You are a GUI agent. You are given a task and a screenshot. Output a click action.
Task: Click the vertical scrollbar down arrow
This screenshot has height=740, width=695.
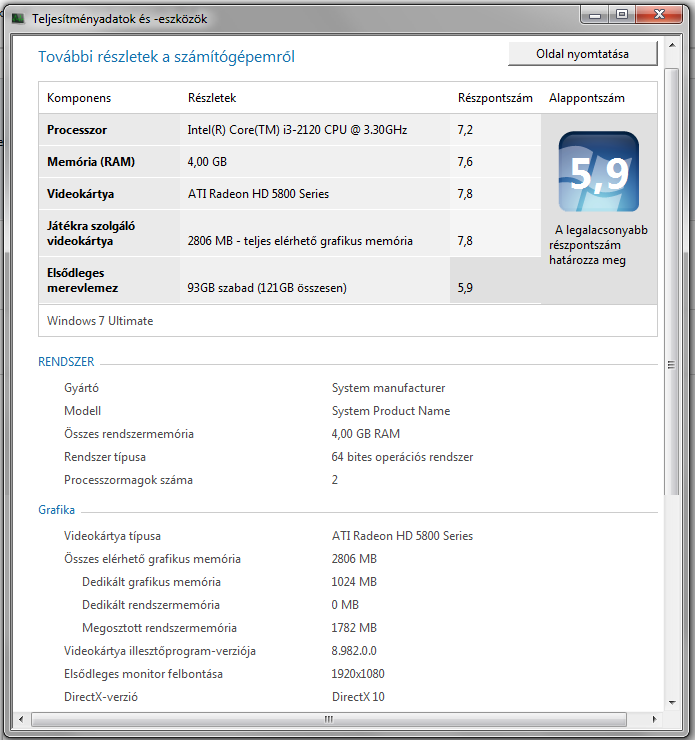coord(672,702)
